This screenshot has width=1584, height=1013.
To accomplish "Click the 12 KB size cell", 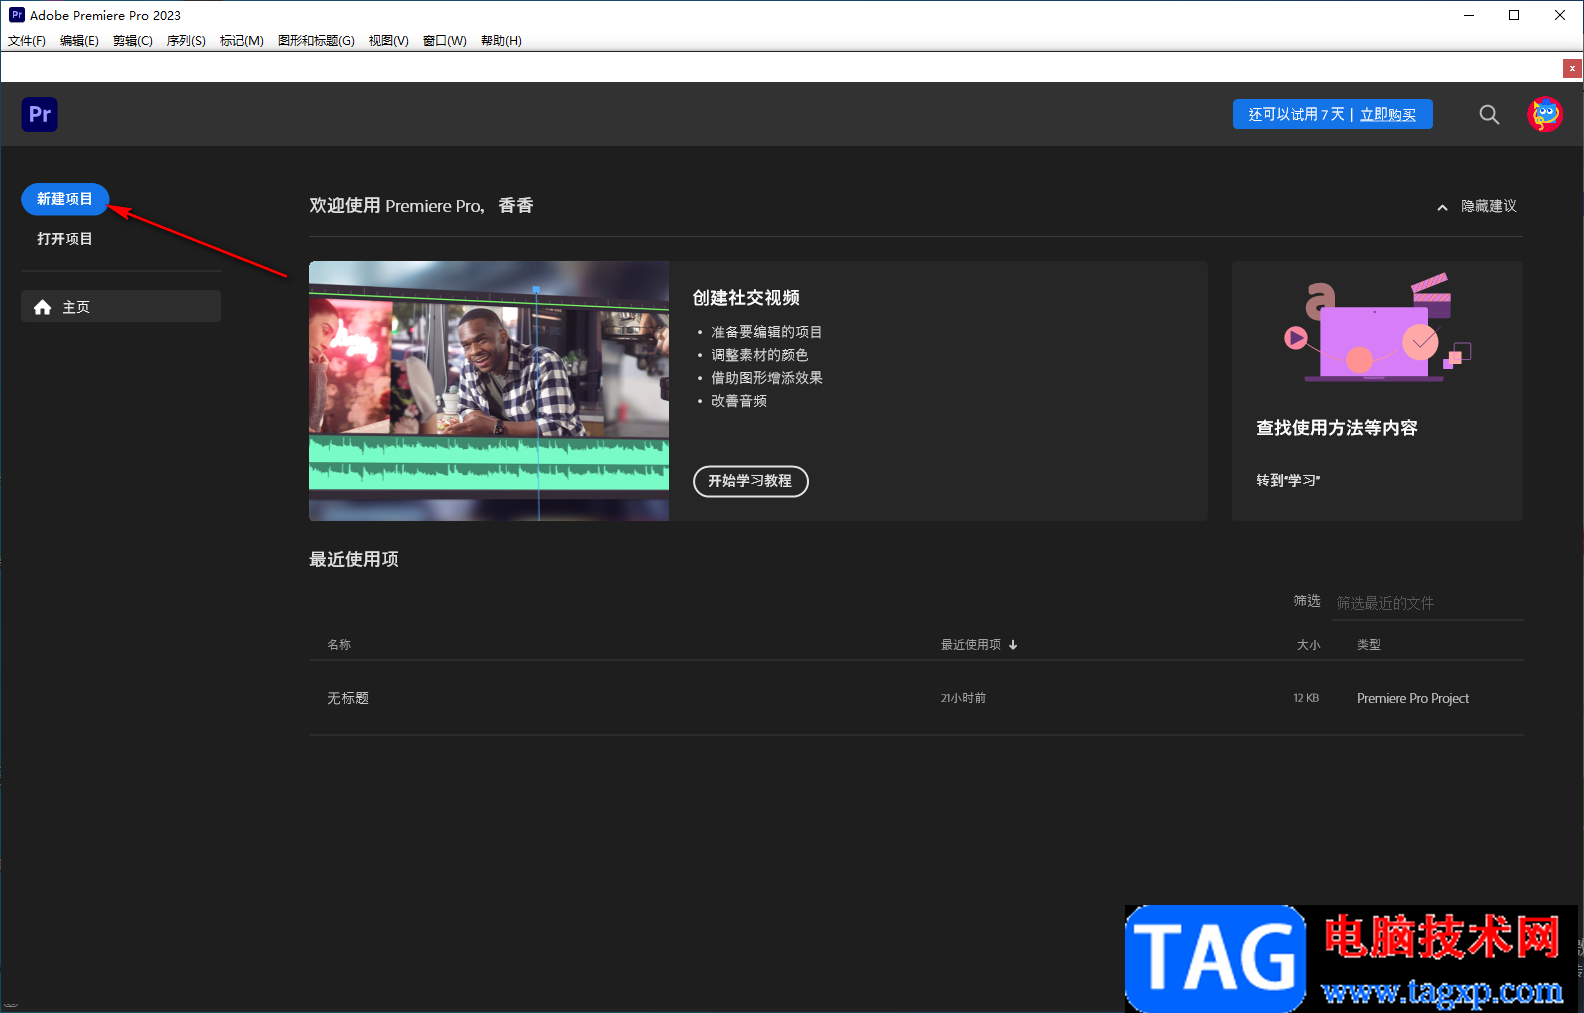I will [1306, 698].
